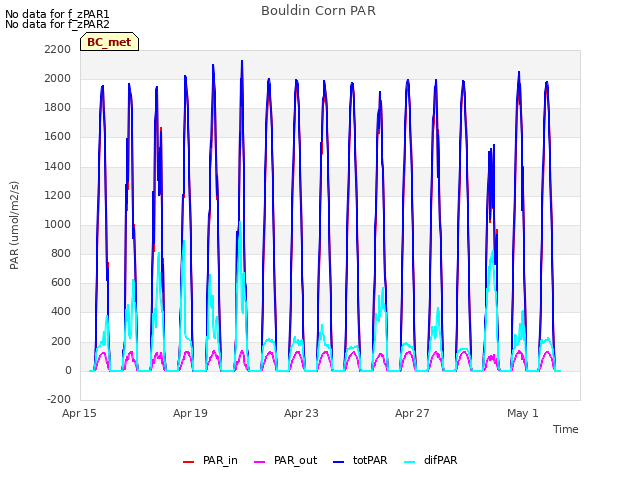Click the PAR (umol/m2/s) y-axis title
Viewport: 640px width, 480px height.
pyautogui.click(x=14, y=225)
